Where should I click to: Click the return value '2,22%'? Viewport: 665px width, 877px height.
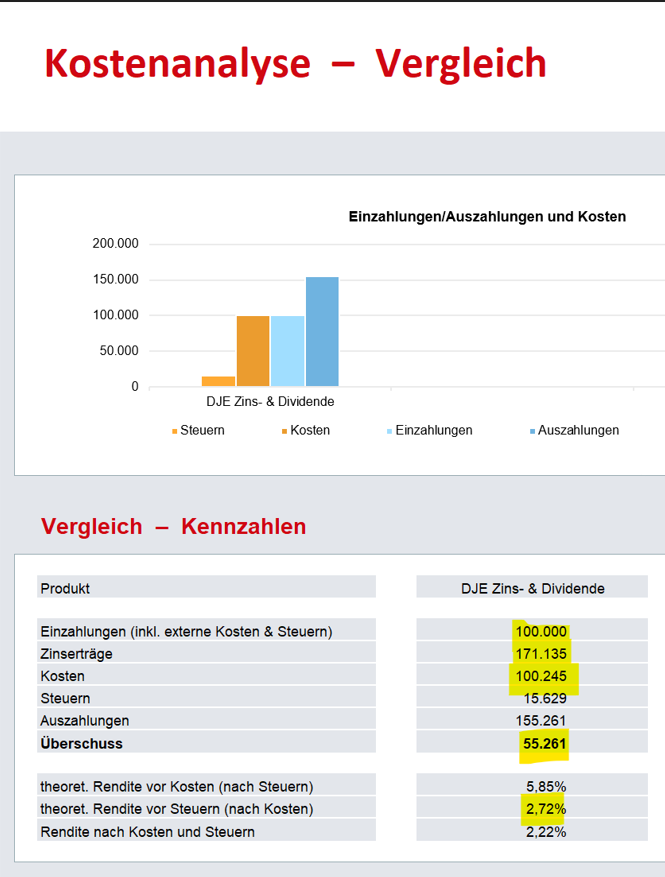coord(546,832)
